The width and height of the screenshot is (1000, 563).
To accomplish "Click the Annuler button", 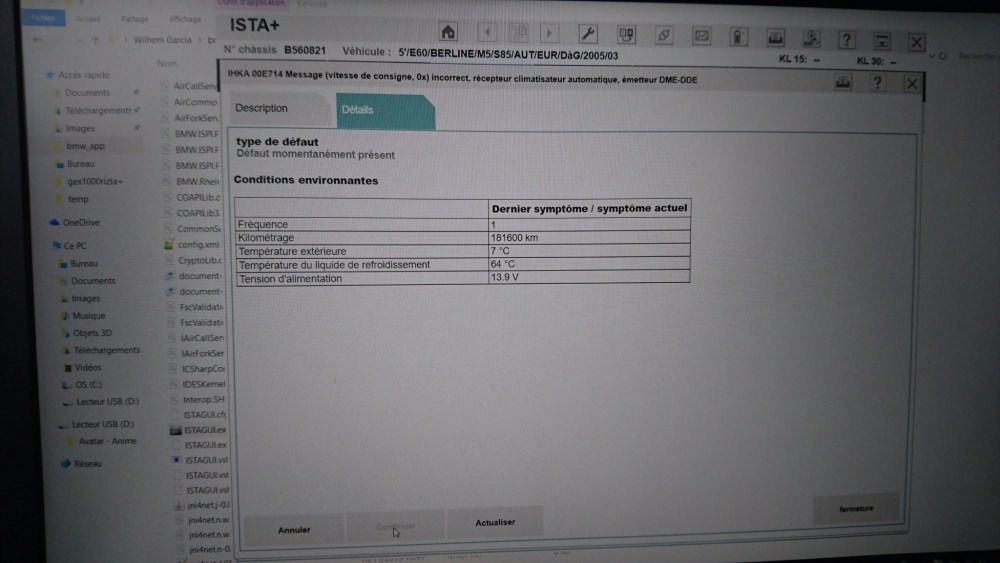I will pyautogui.click(x=294, y=530).
